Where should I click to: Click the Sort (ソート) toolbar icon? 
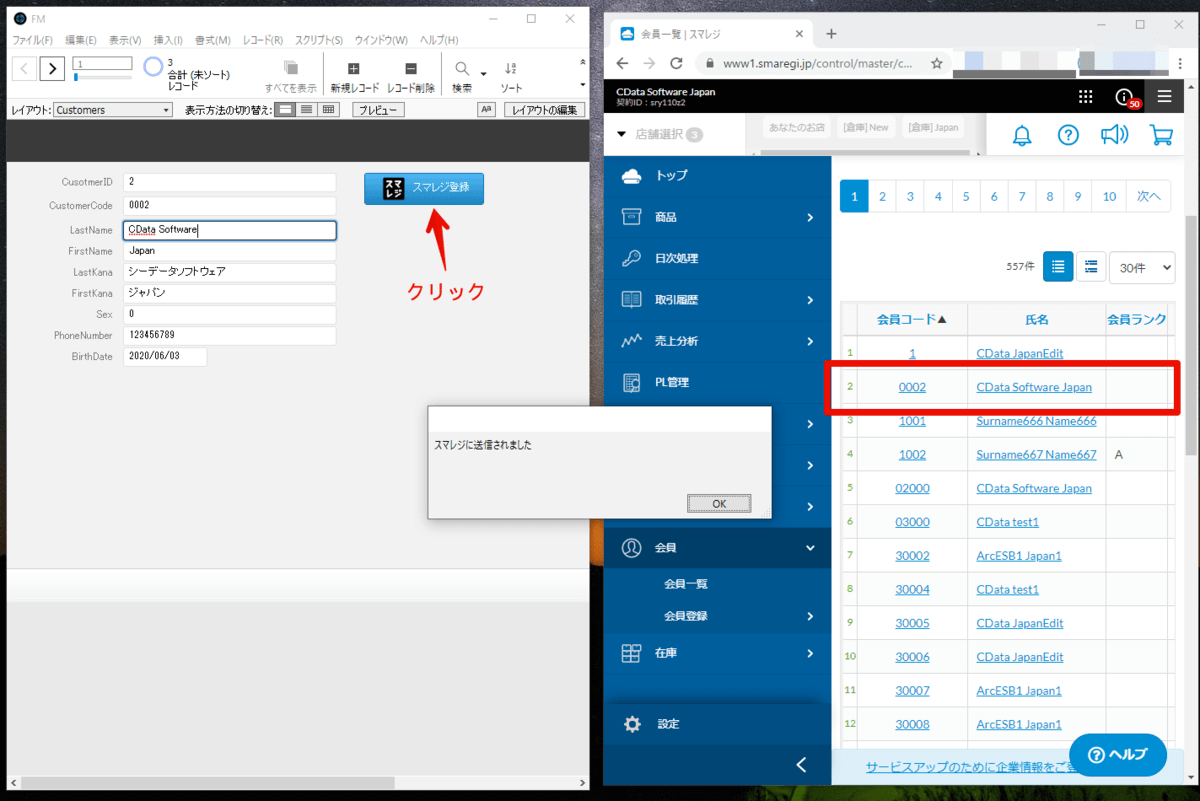[511, 69]
